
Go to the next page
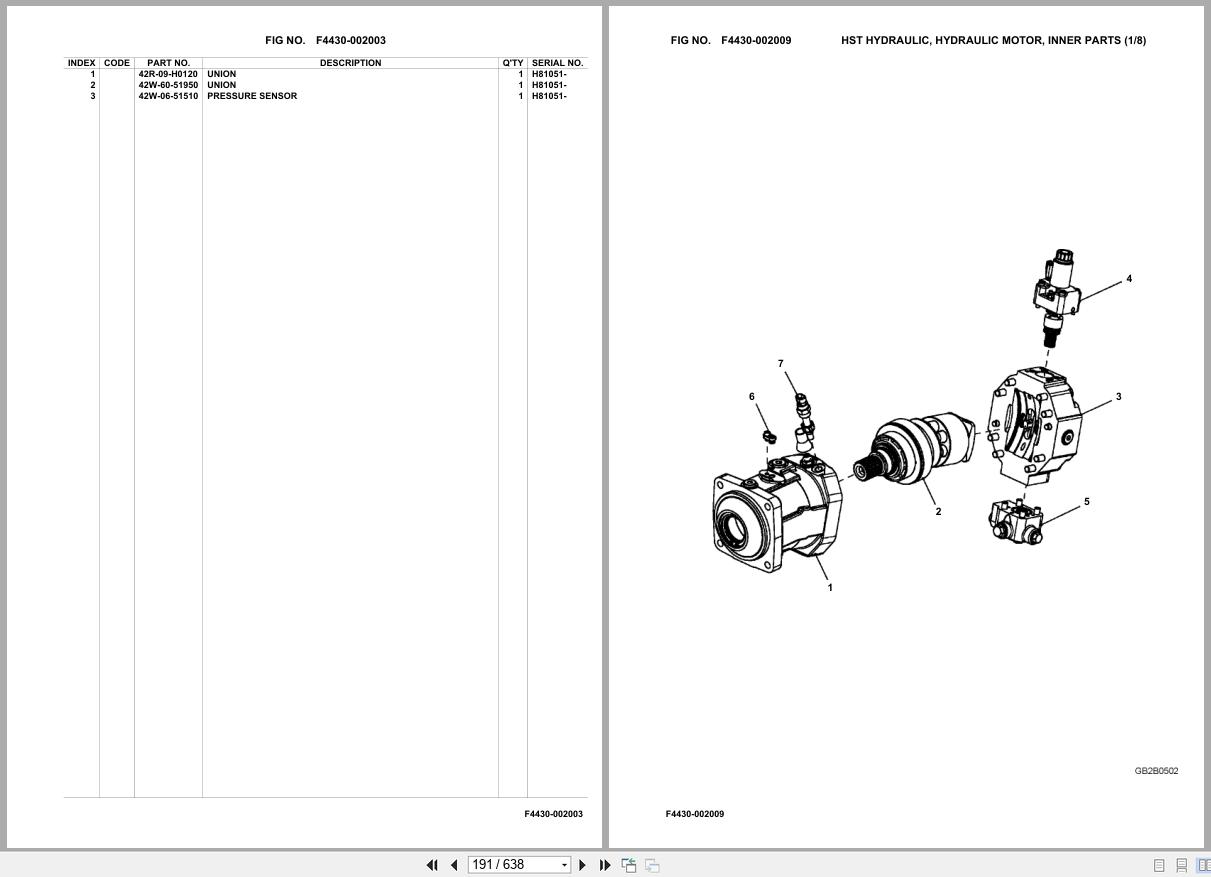coord(583,865)
